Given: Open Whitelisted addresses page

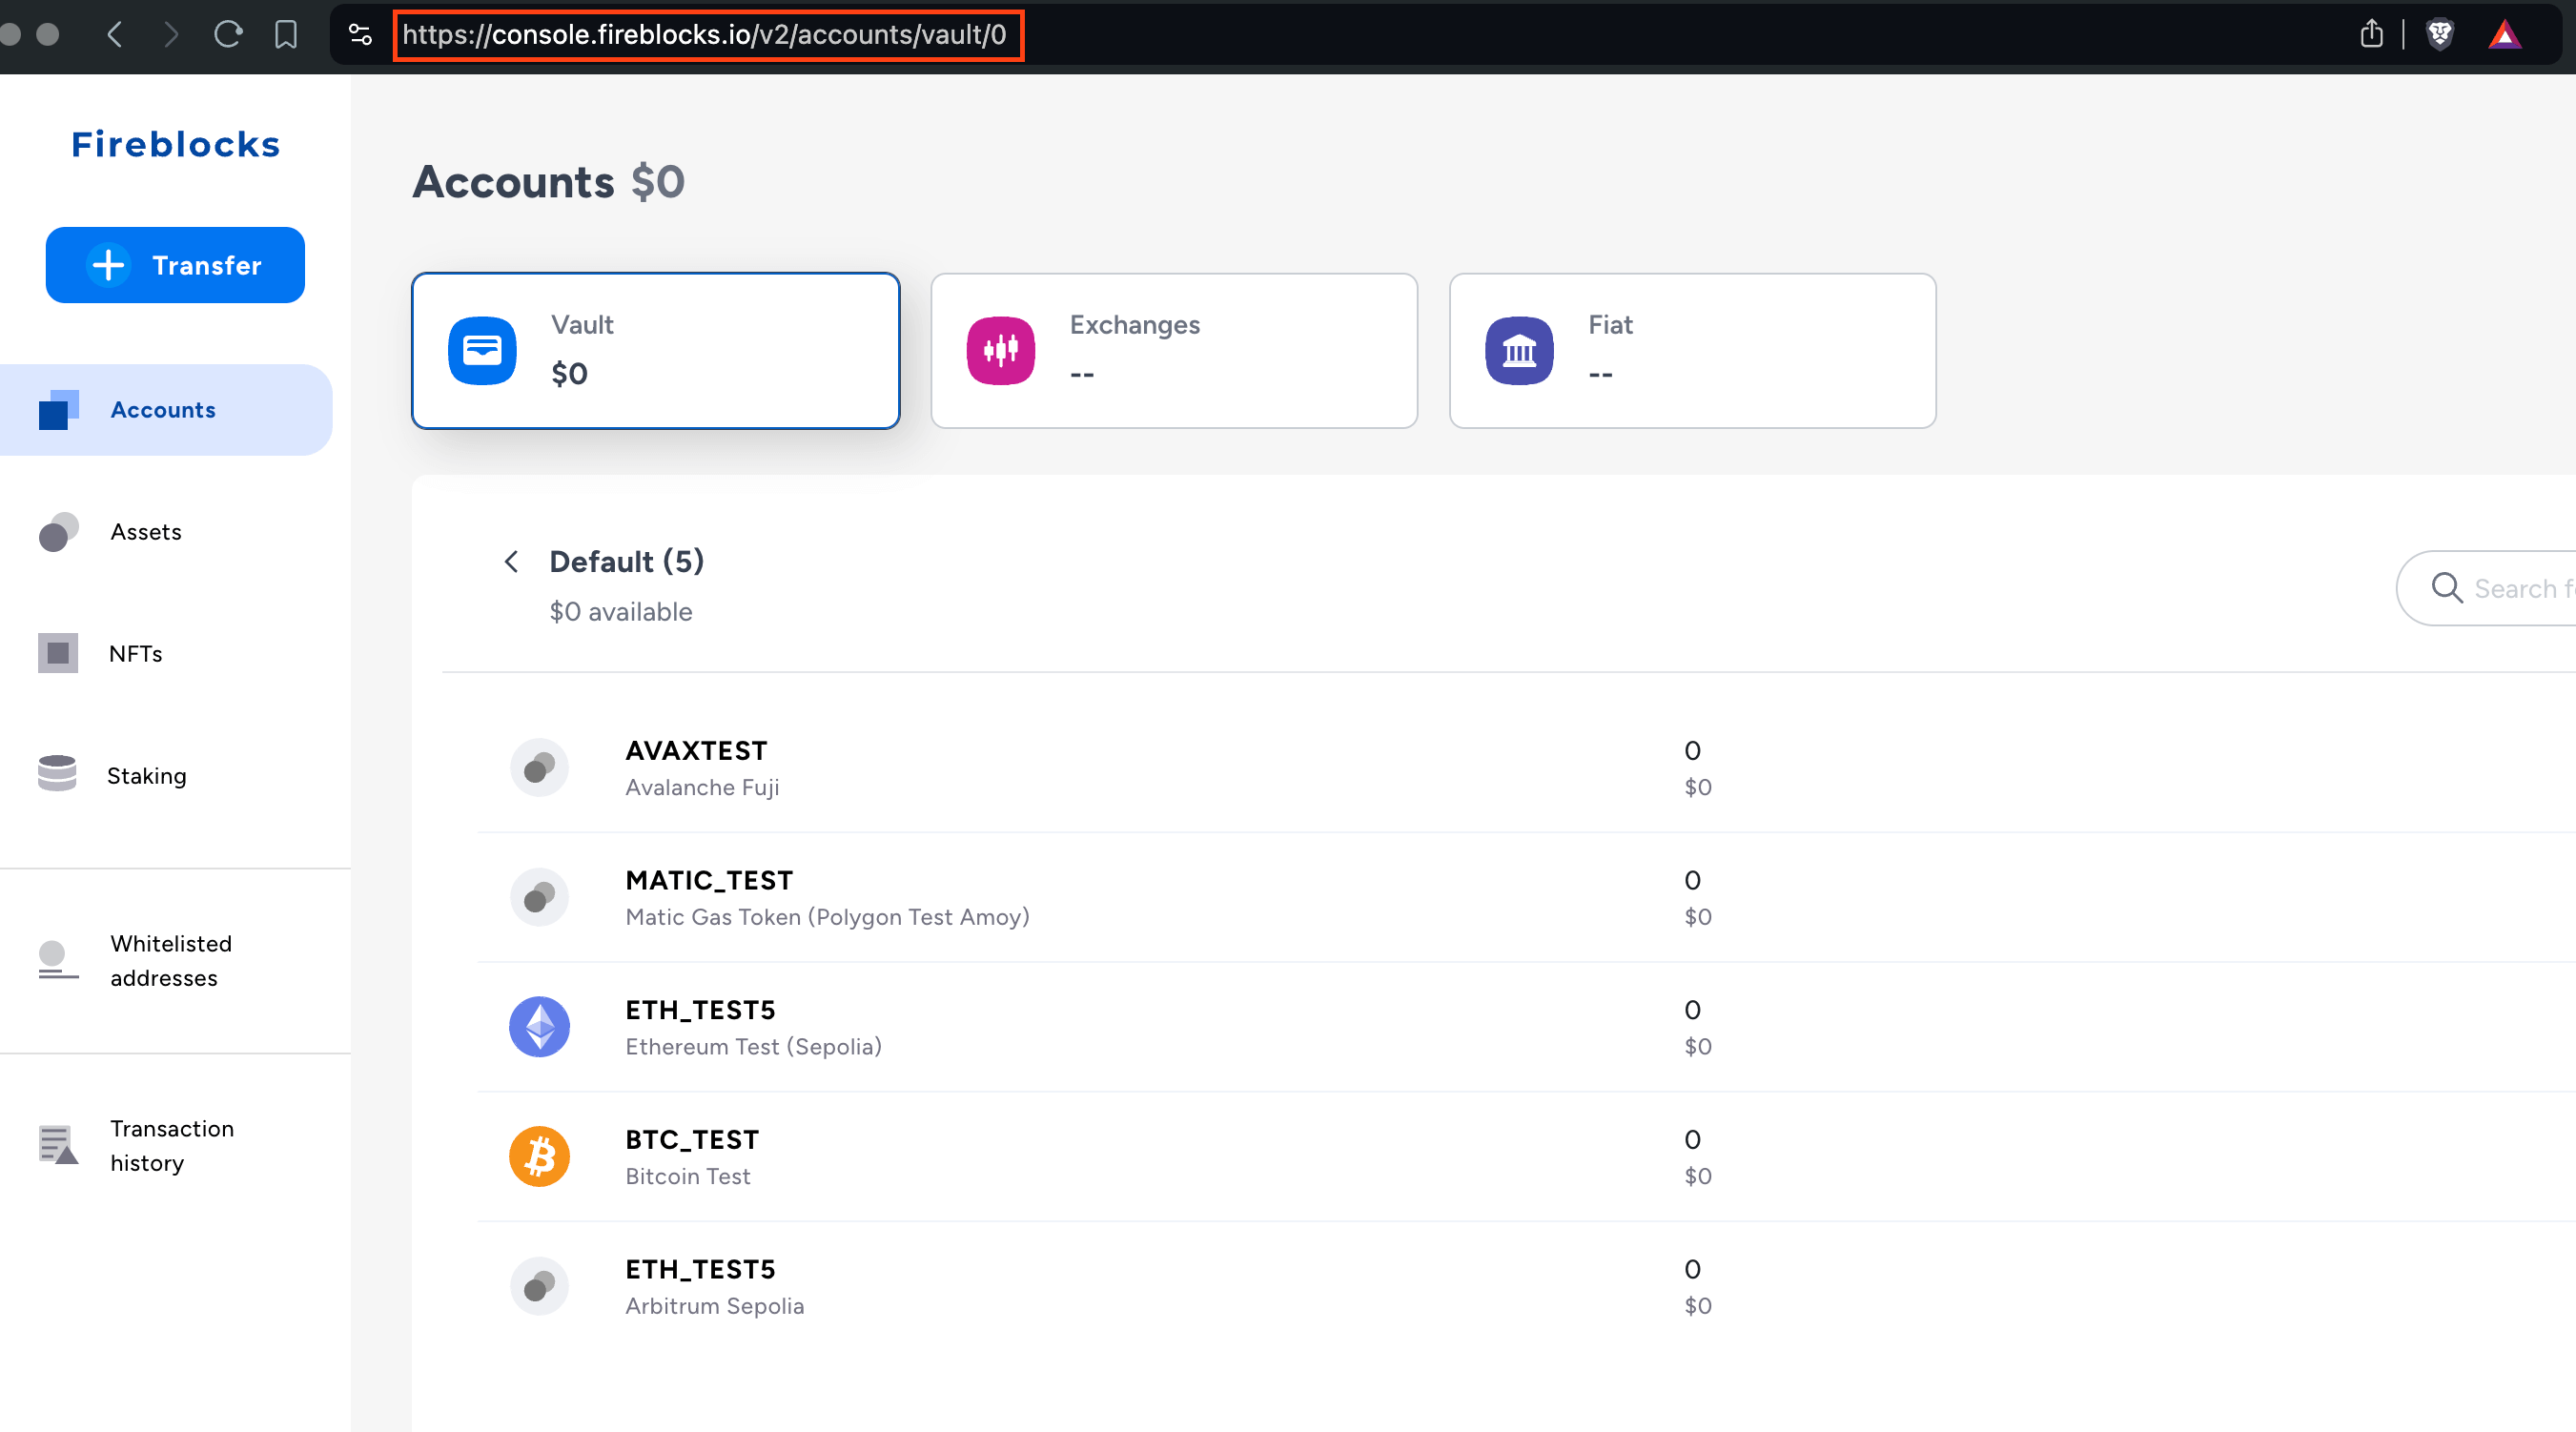Looking at the screenshot, I should 170,960.
